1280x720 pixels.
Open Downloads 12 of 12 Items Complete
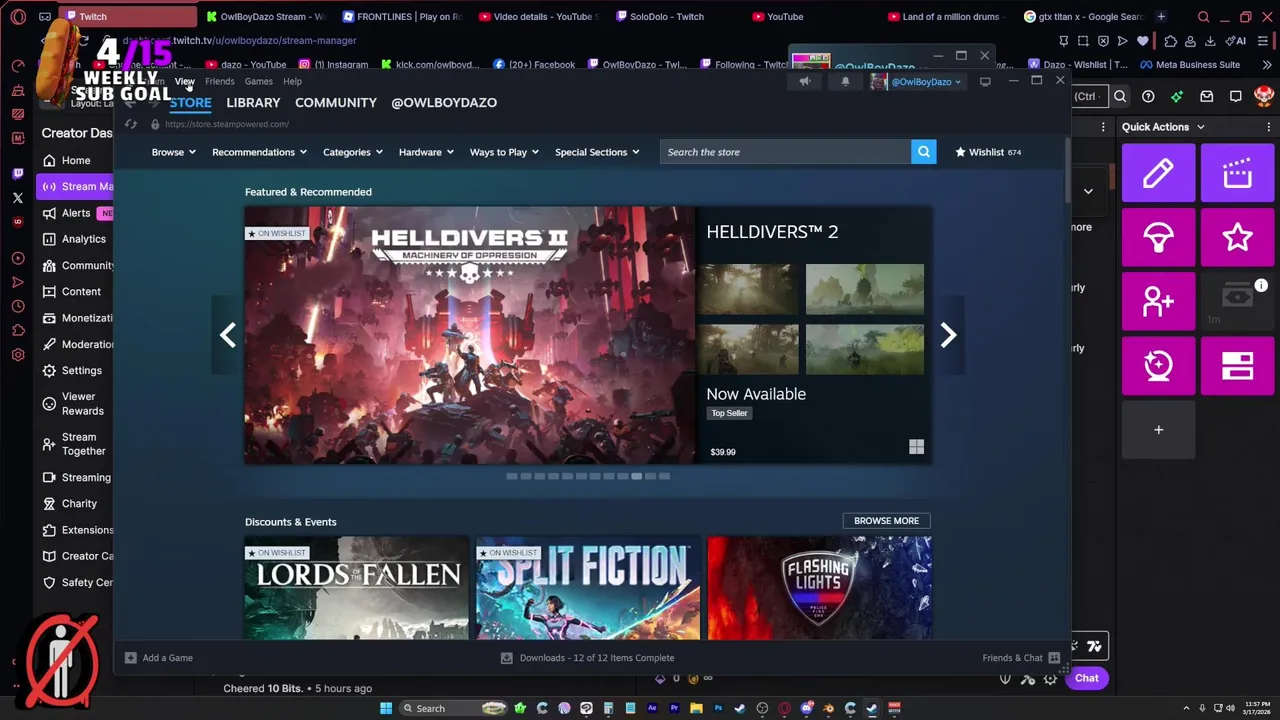[587, 658]
